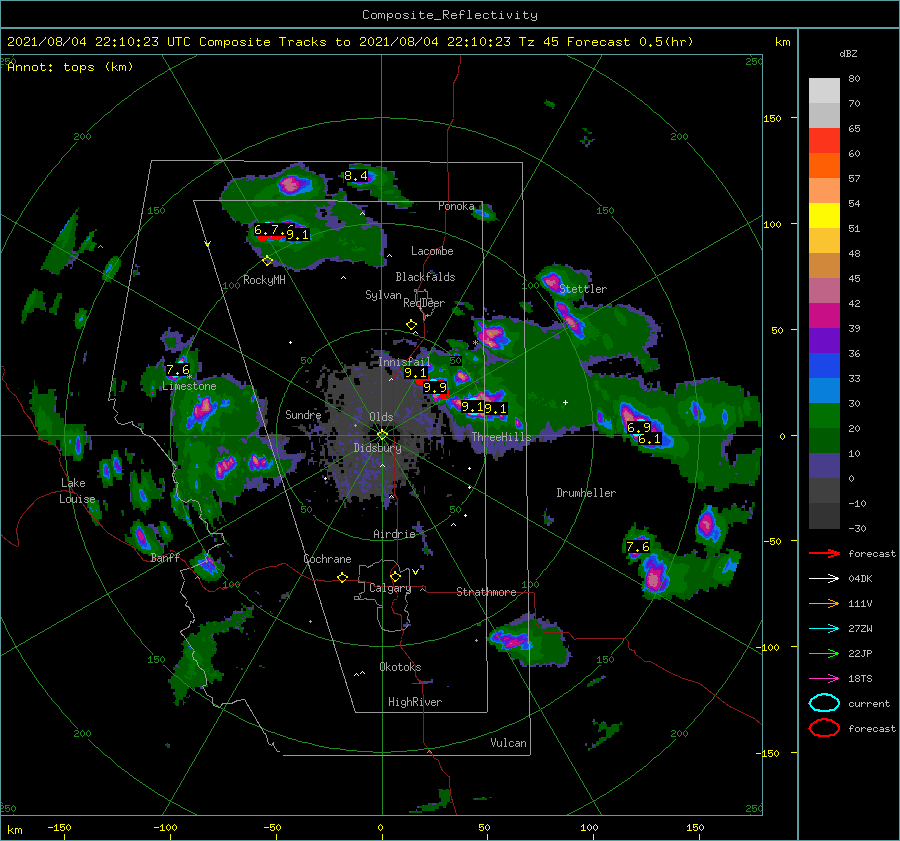Click the RedDeer city label
The height and width of the screenshot is (841, 900).
424,303
